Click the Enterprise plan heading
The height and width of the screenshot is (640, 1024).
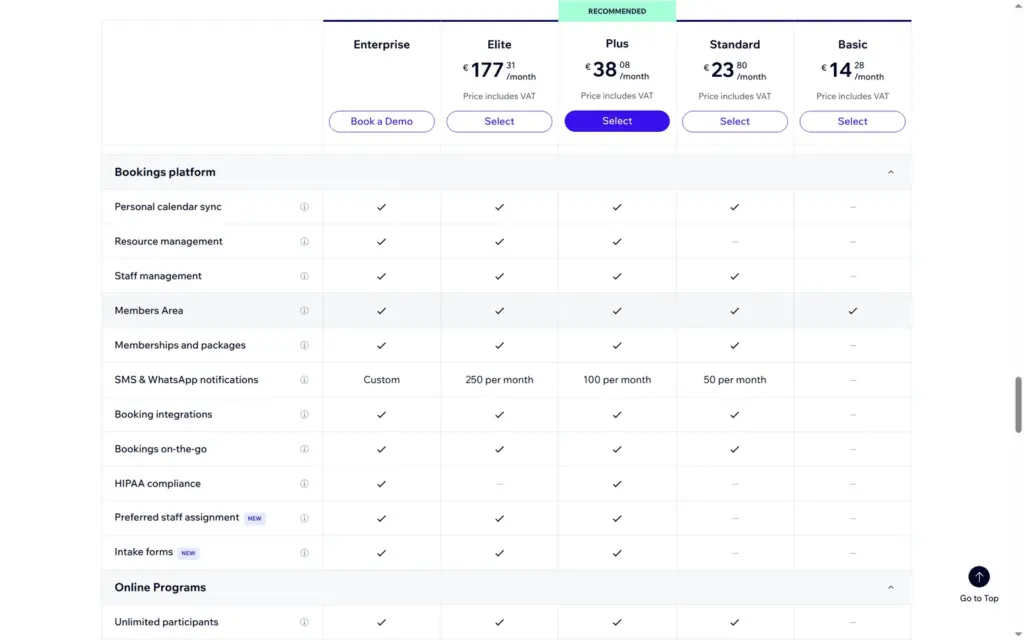tap(381, 44)
